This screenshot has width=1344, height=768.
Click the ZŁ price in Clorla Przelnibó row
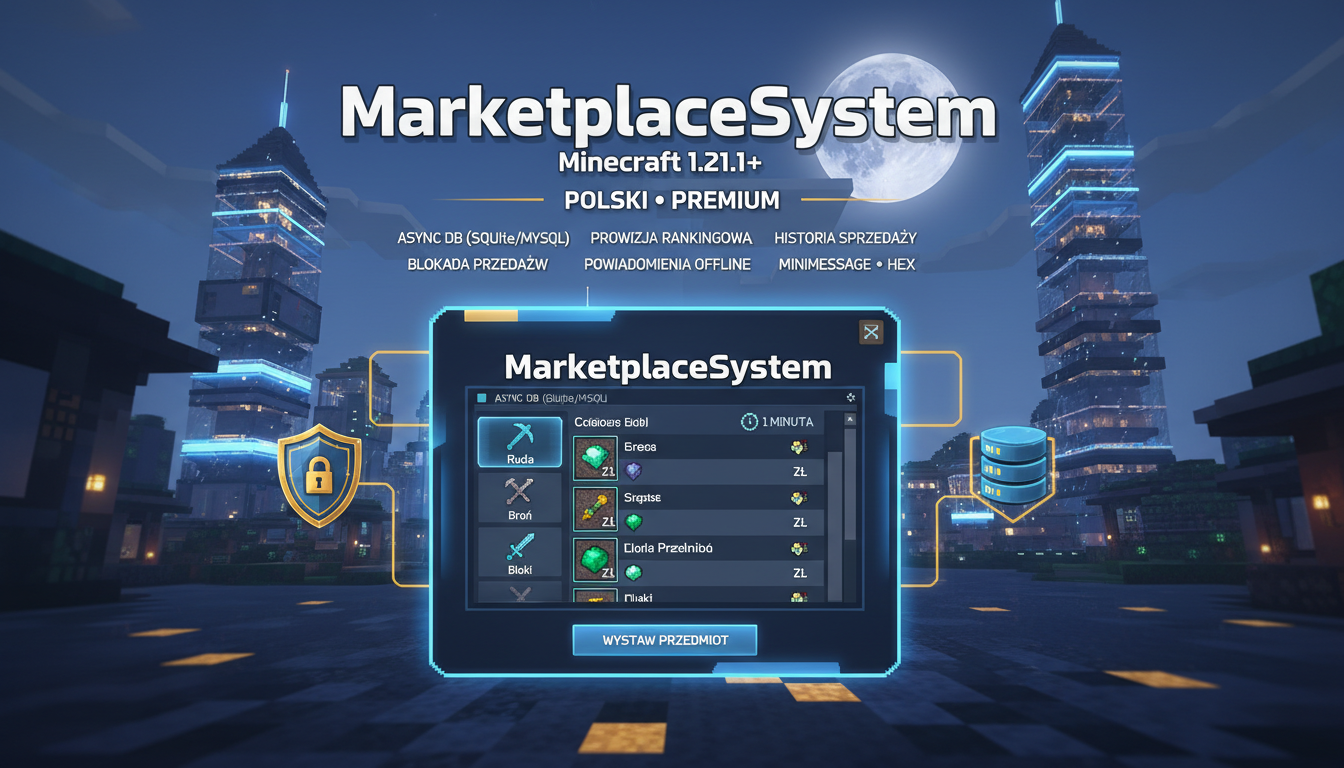click(800, 574)
